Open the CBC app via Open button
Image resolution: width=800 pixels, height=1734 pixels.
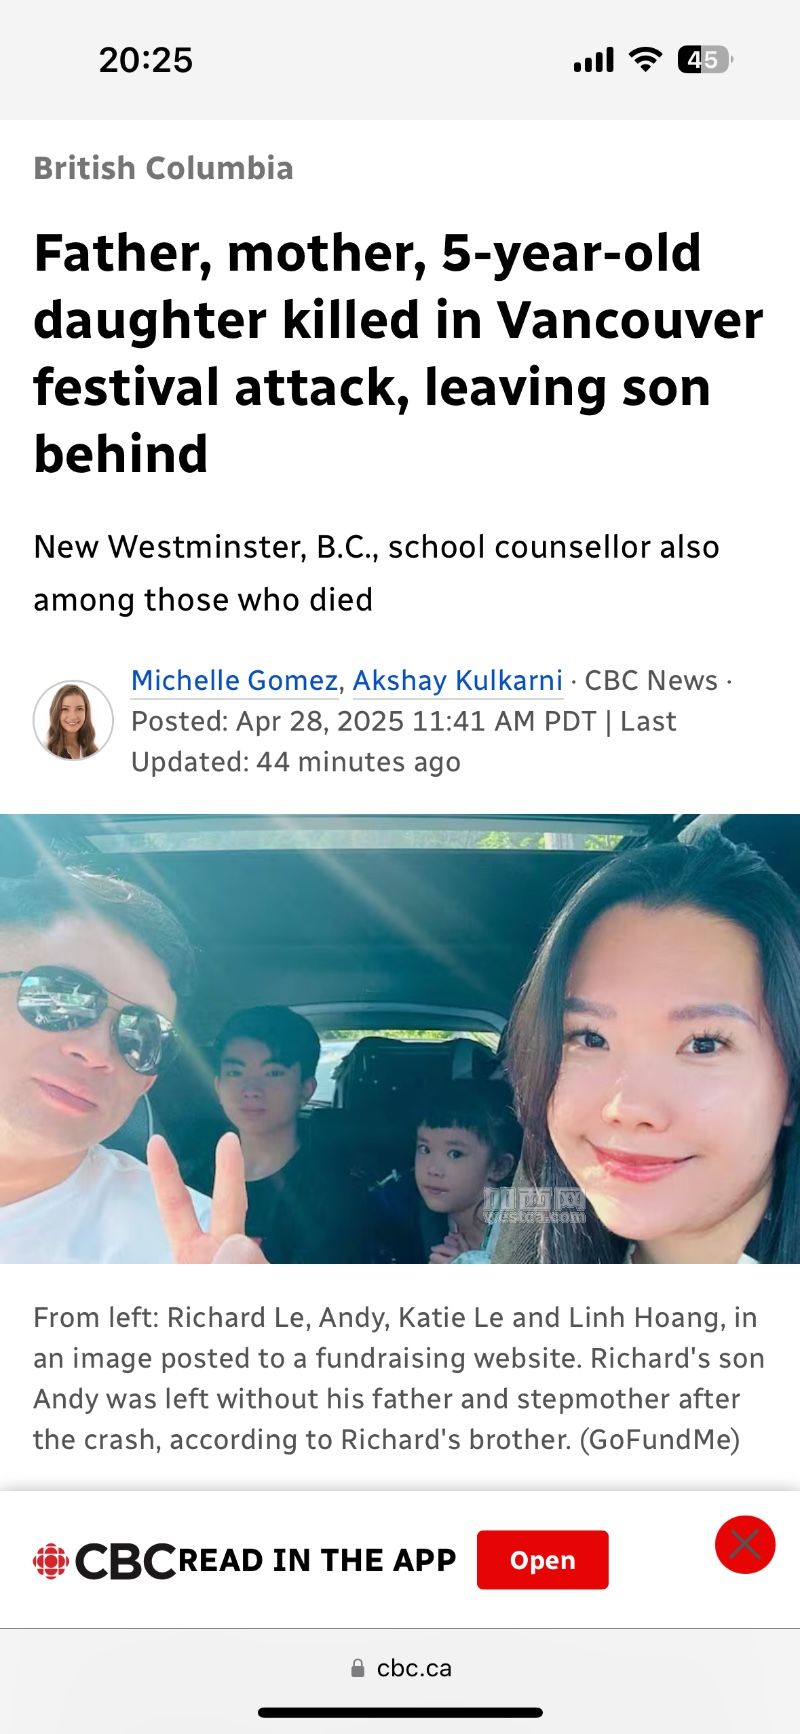[542, 1560]
